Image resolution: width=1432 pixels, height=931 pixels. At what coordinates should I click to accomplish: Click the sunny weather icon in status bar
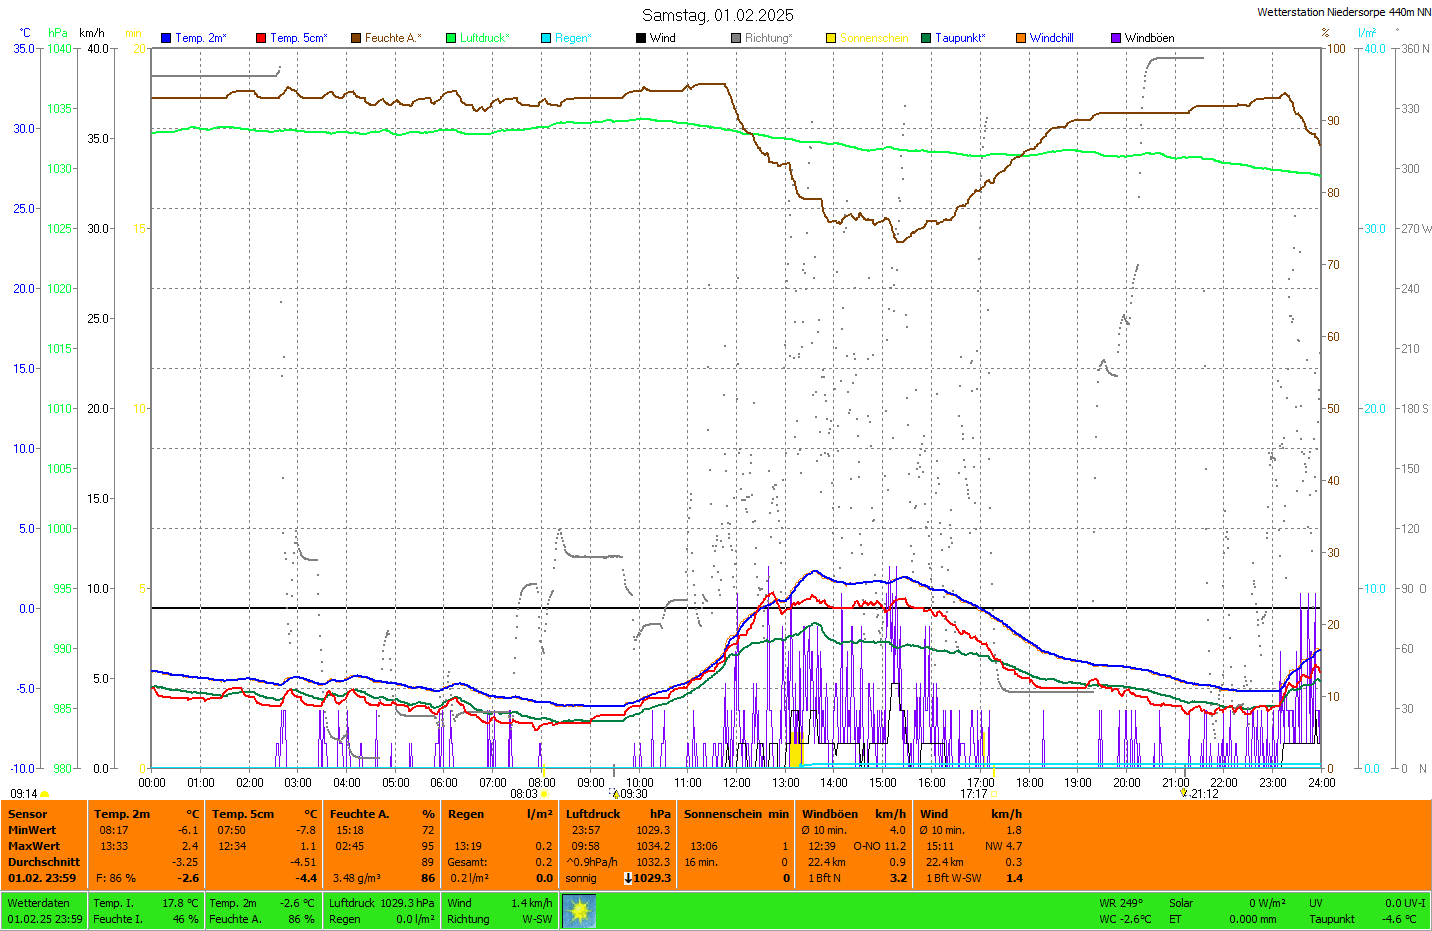pos(579,911)
